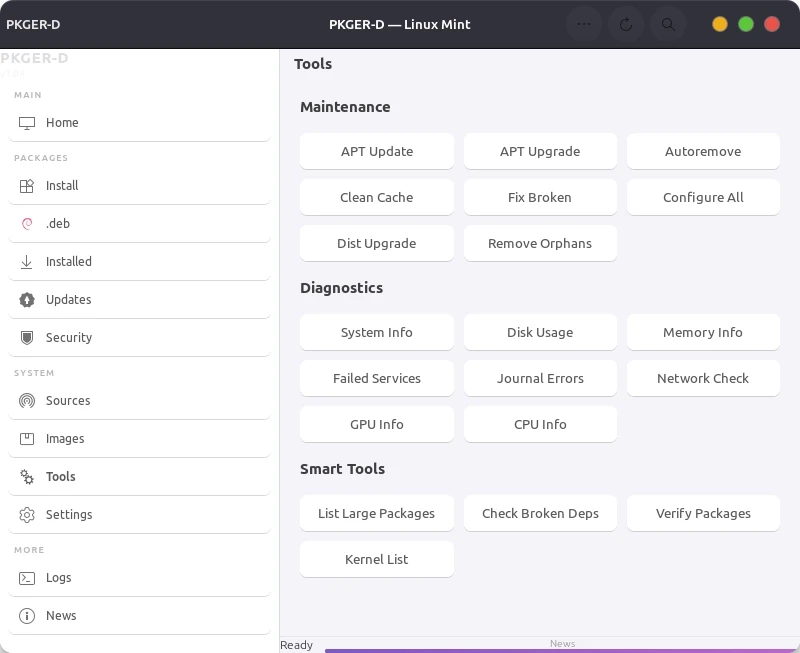Click Remove Orphans button
The width and height of the screenshot is (800, 653).
click(540, 243)
